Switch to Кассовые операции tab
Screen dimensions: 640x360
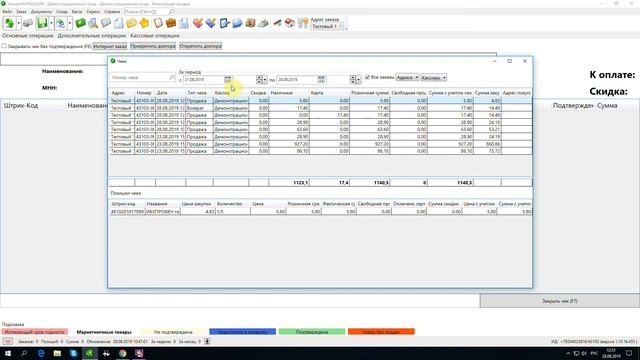point(155,36)
